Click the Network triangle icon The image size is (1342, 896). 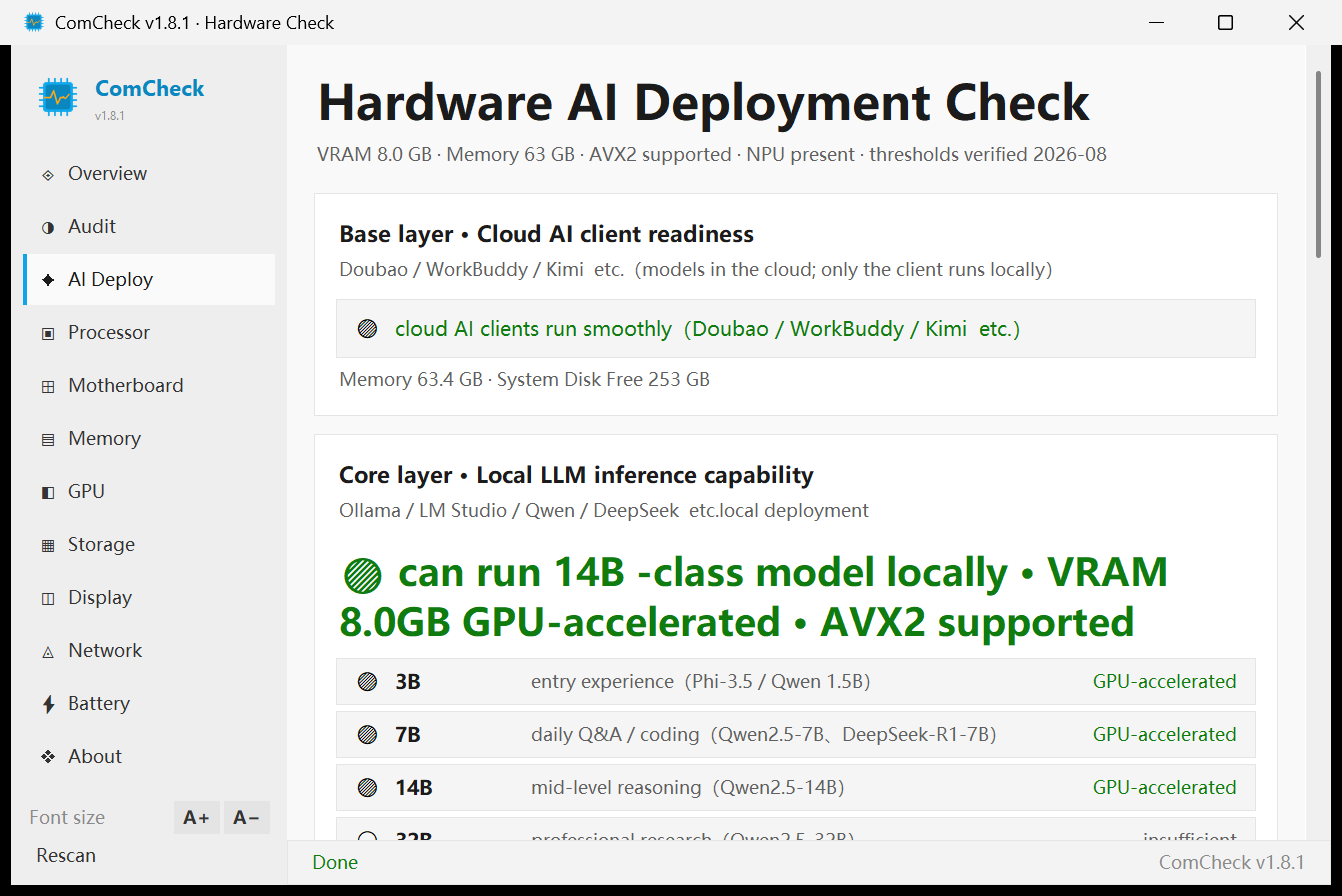point(48,652)
